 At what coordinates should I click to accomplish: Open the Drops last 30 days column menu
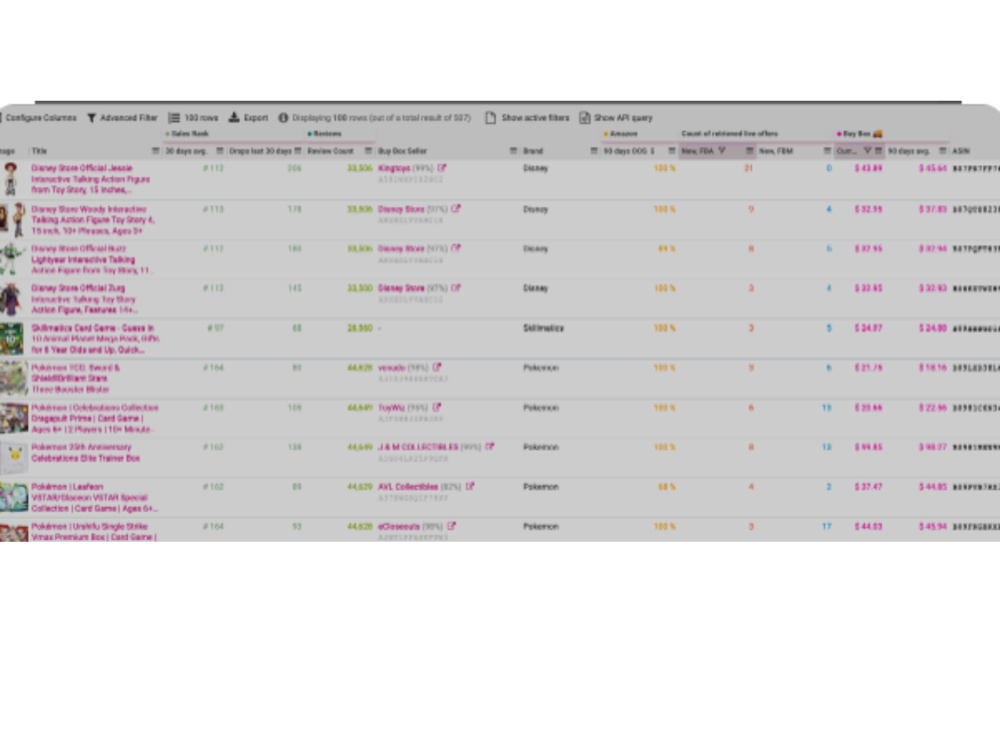(x=298, y=151)
